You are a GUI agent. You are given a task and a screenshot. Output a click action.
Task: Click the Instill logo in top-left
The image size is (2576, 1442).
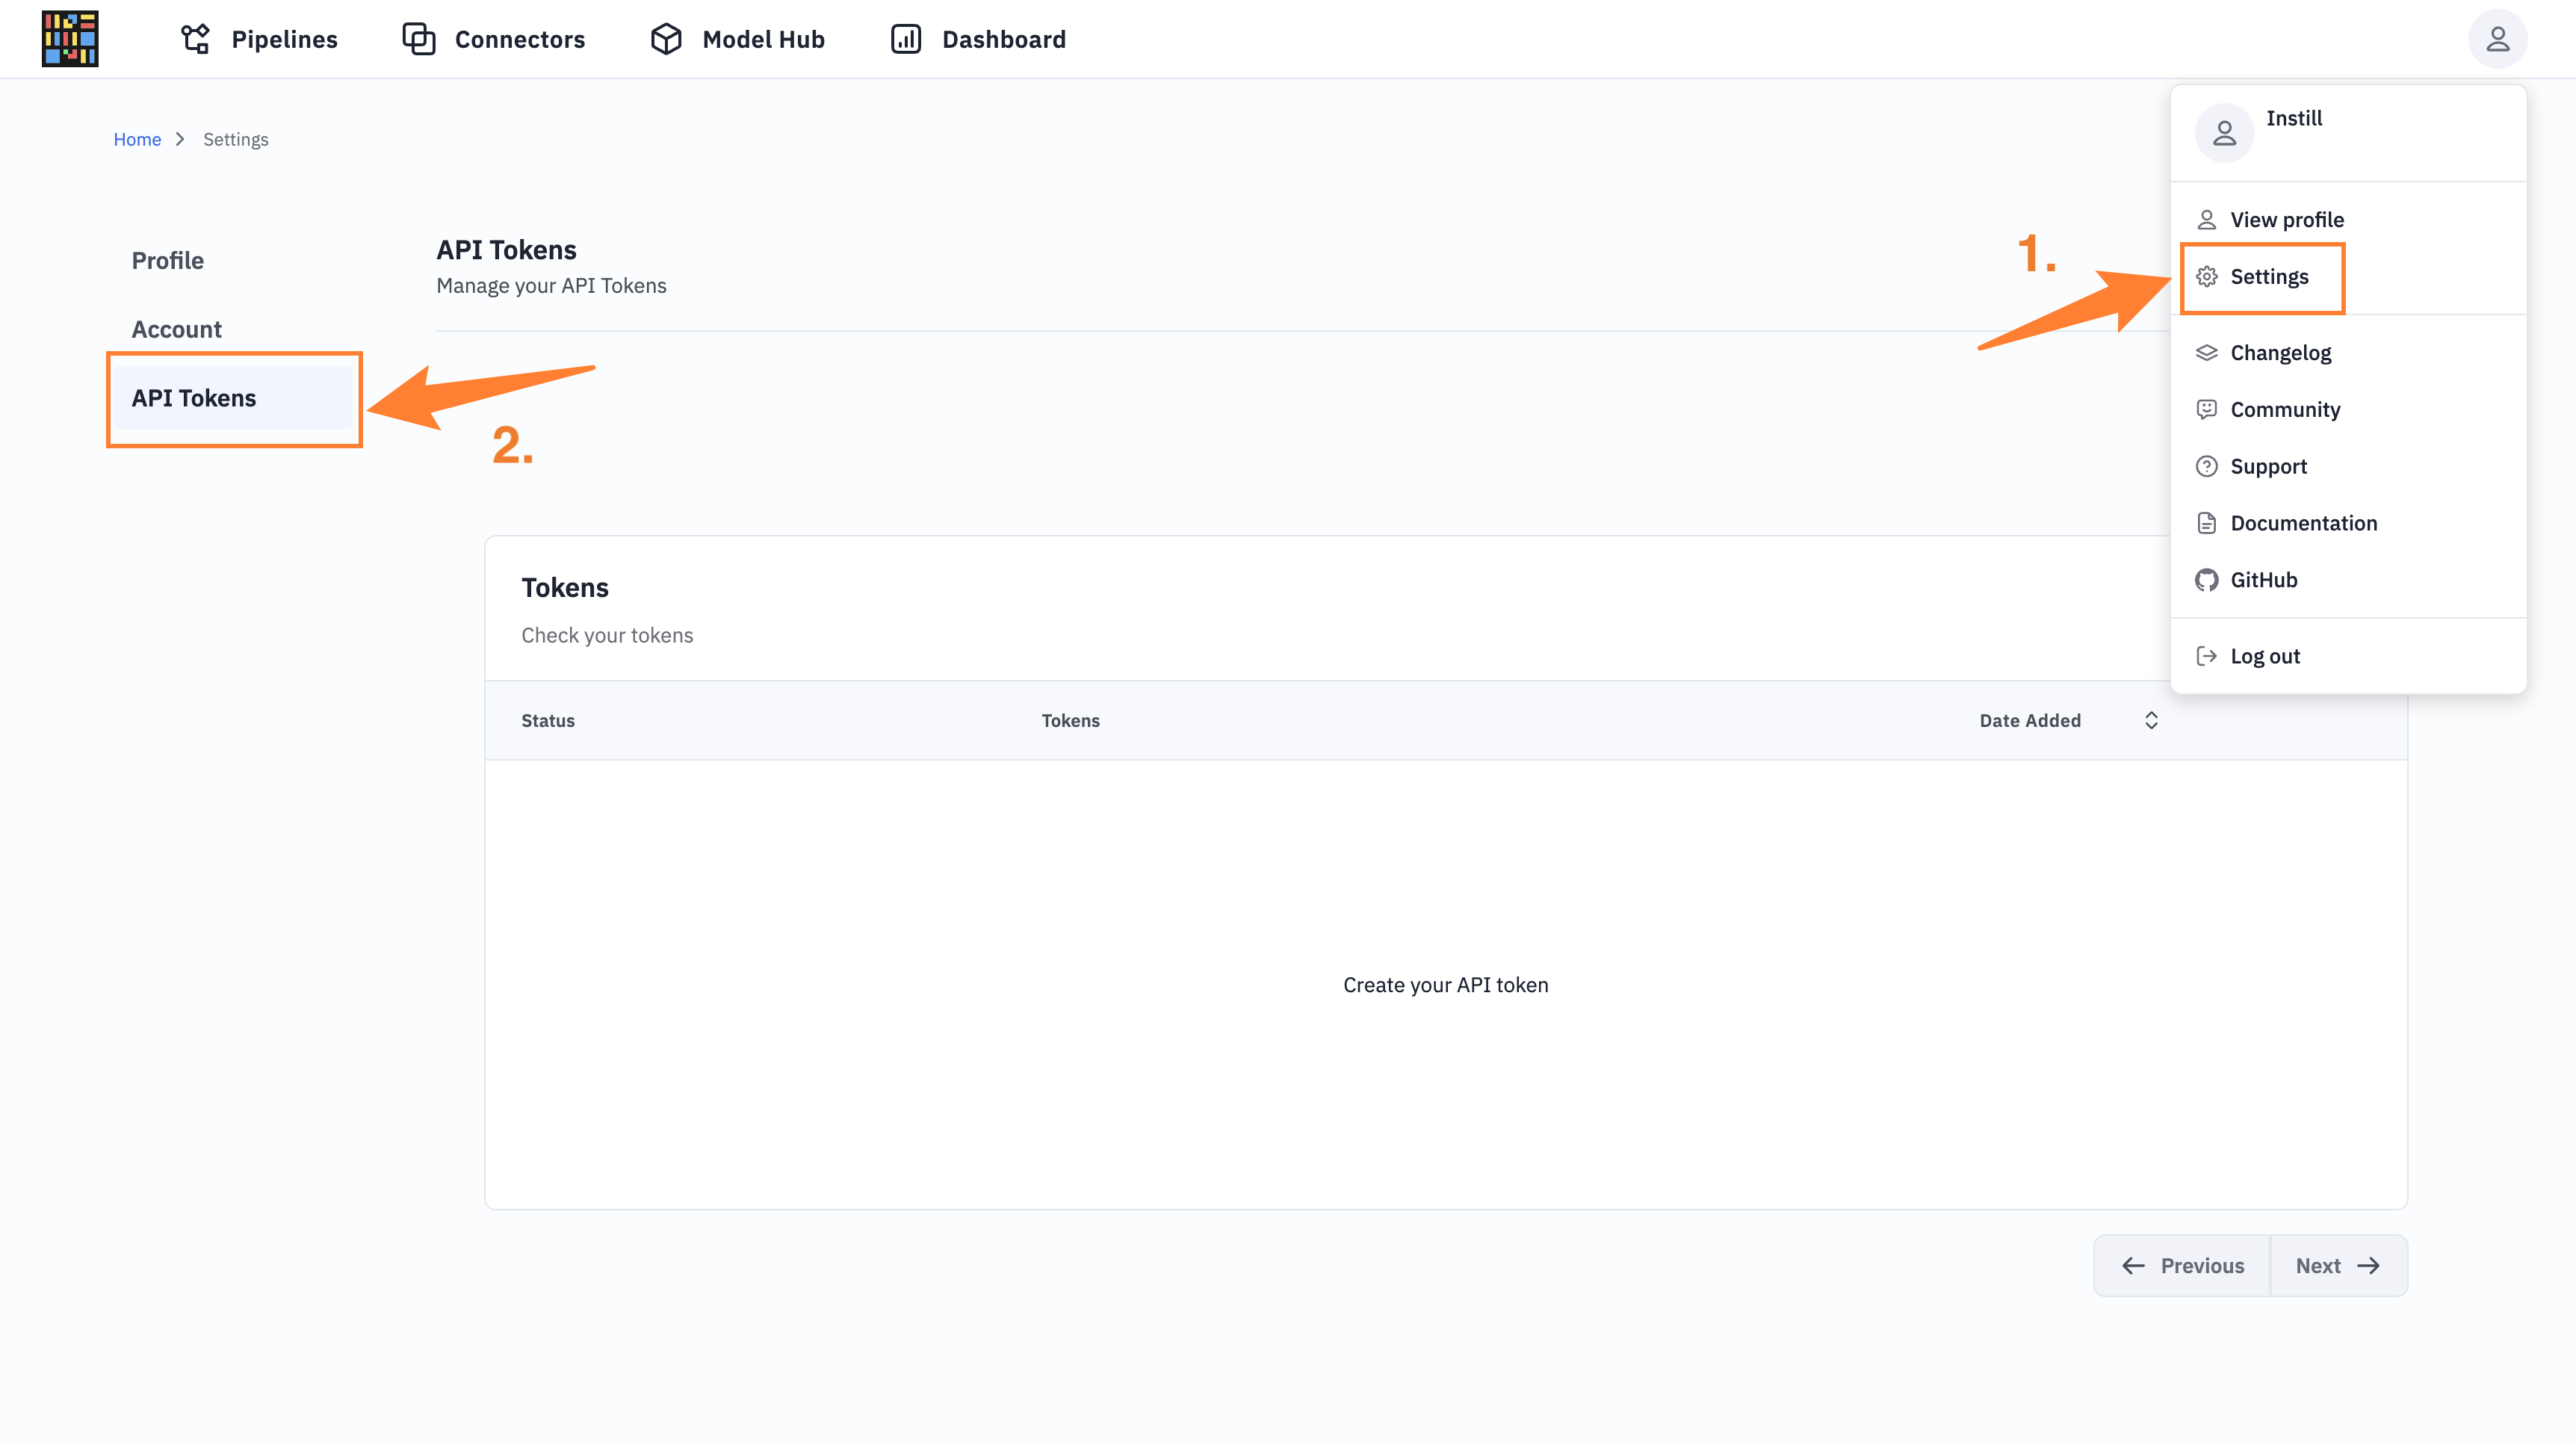pos(70,39)
